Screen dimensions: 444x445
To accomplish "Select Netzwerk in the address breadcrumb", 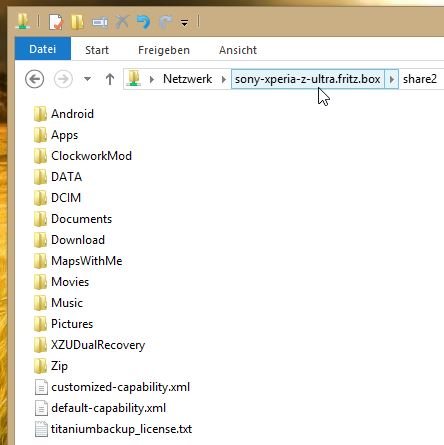I will [188, 79].
